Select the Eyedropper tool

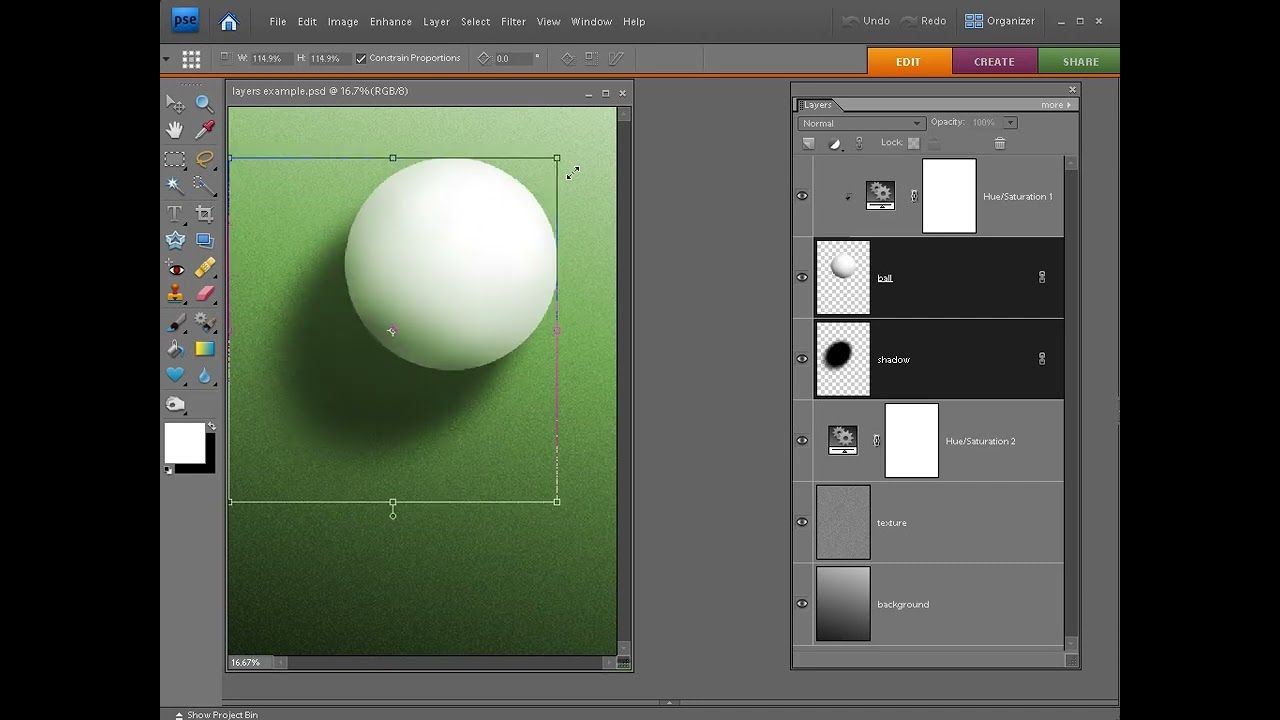(204, 130)
